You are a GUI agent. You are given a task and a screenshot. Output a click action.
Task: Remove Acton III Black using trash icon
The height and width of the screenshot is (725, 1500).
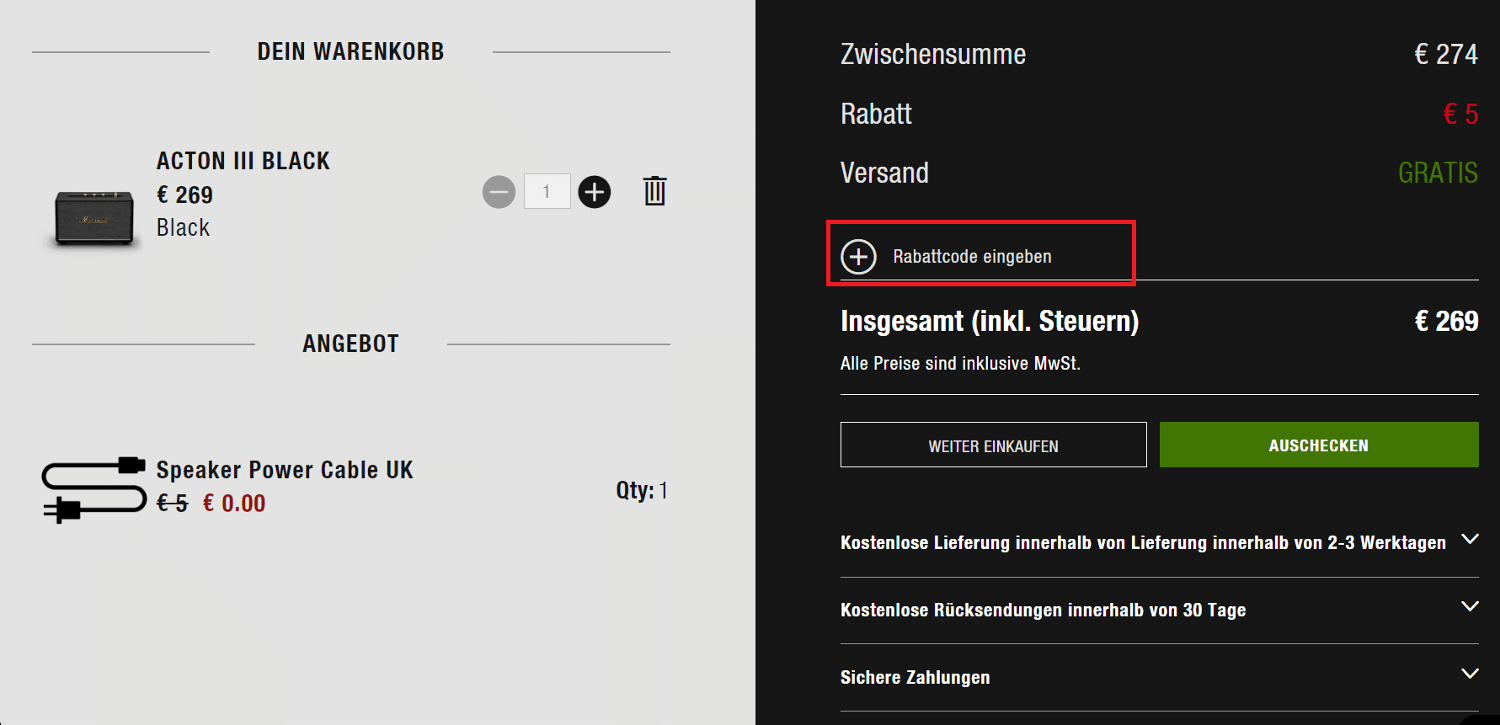click(655, 190)
